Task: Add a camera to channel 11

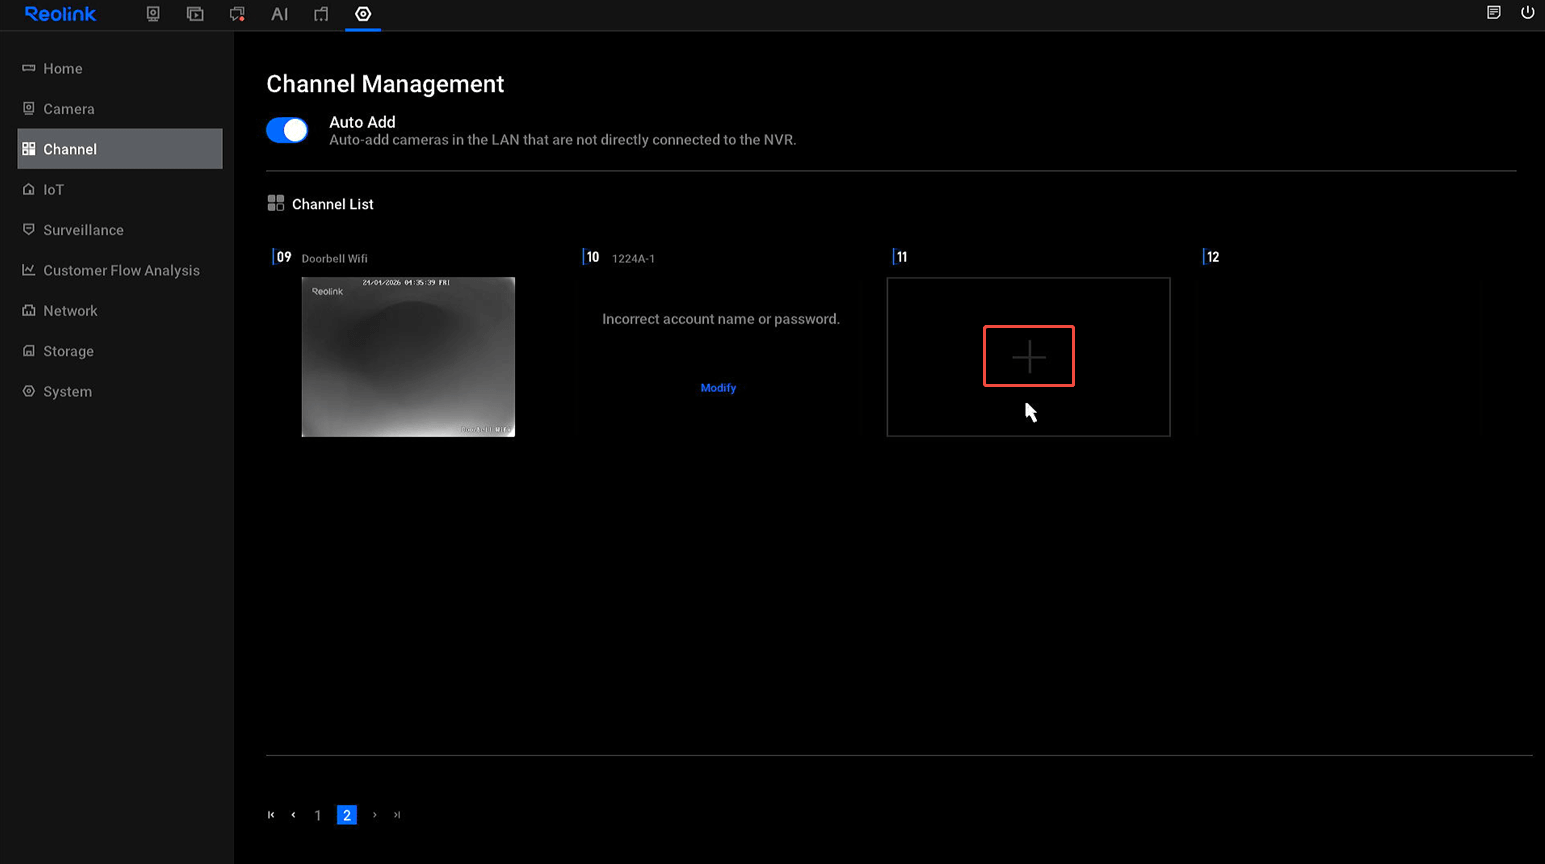Action: [1029, 356]
